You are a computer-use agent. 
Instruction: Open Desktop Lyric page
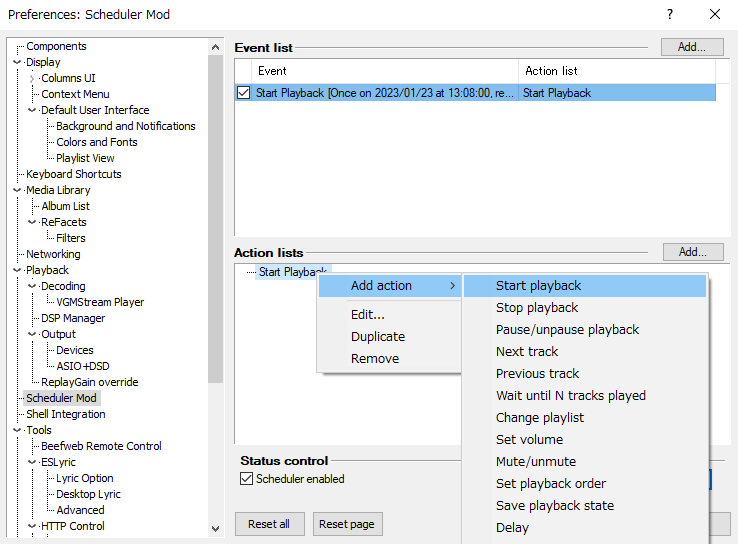[x=88, y=494]
